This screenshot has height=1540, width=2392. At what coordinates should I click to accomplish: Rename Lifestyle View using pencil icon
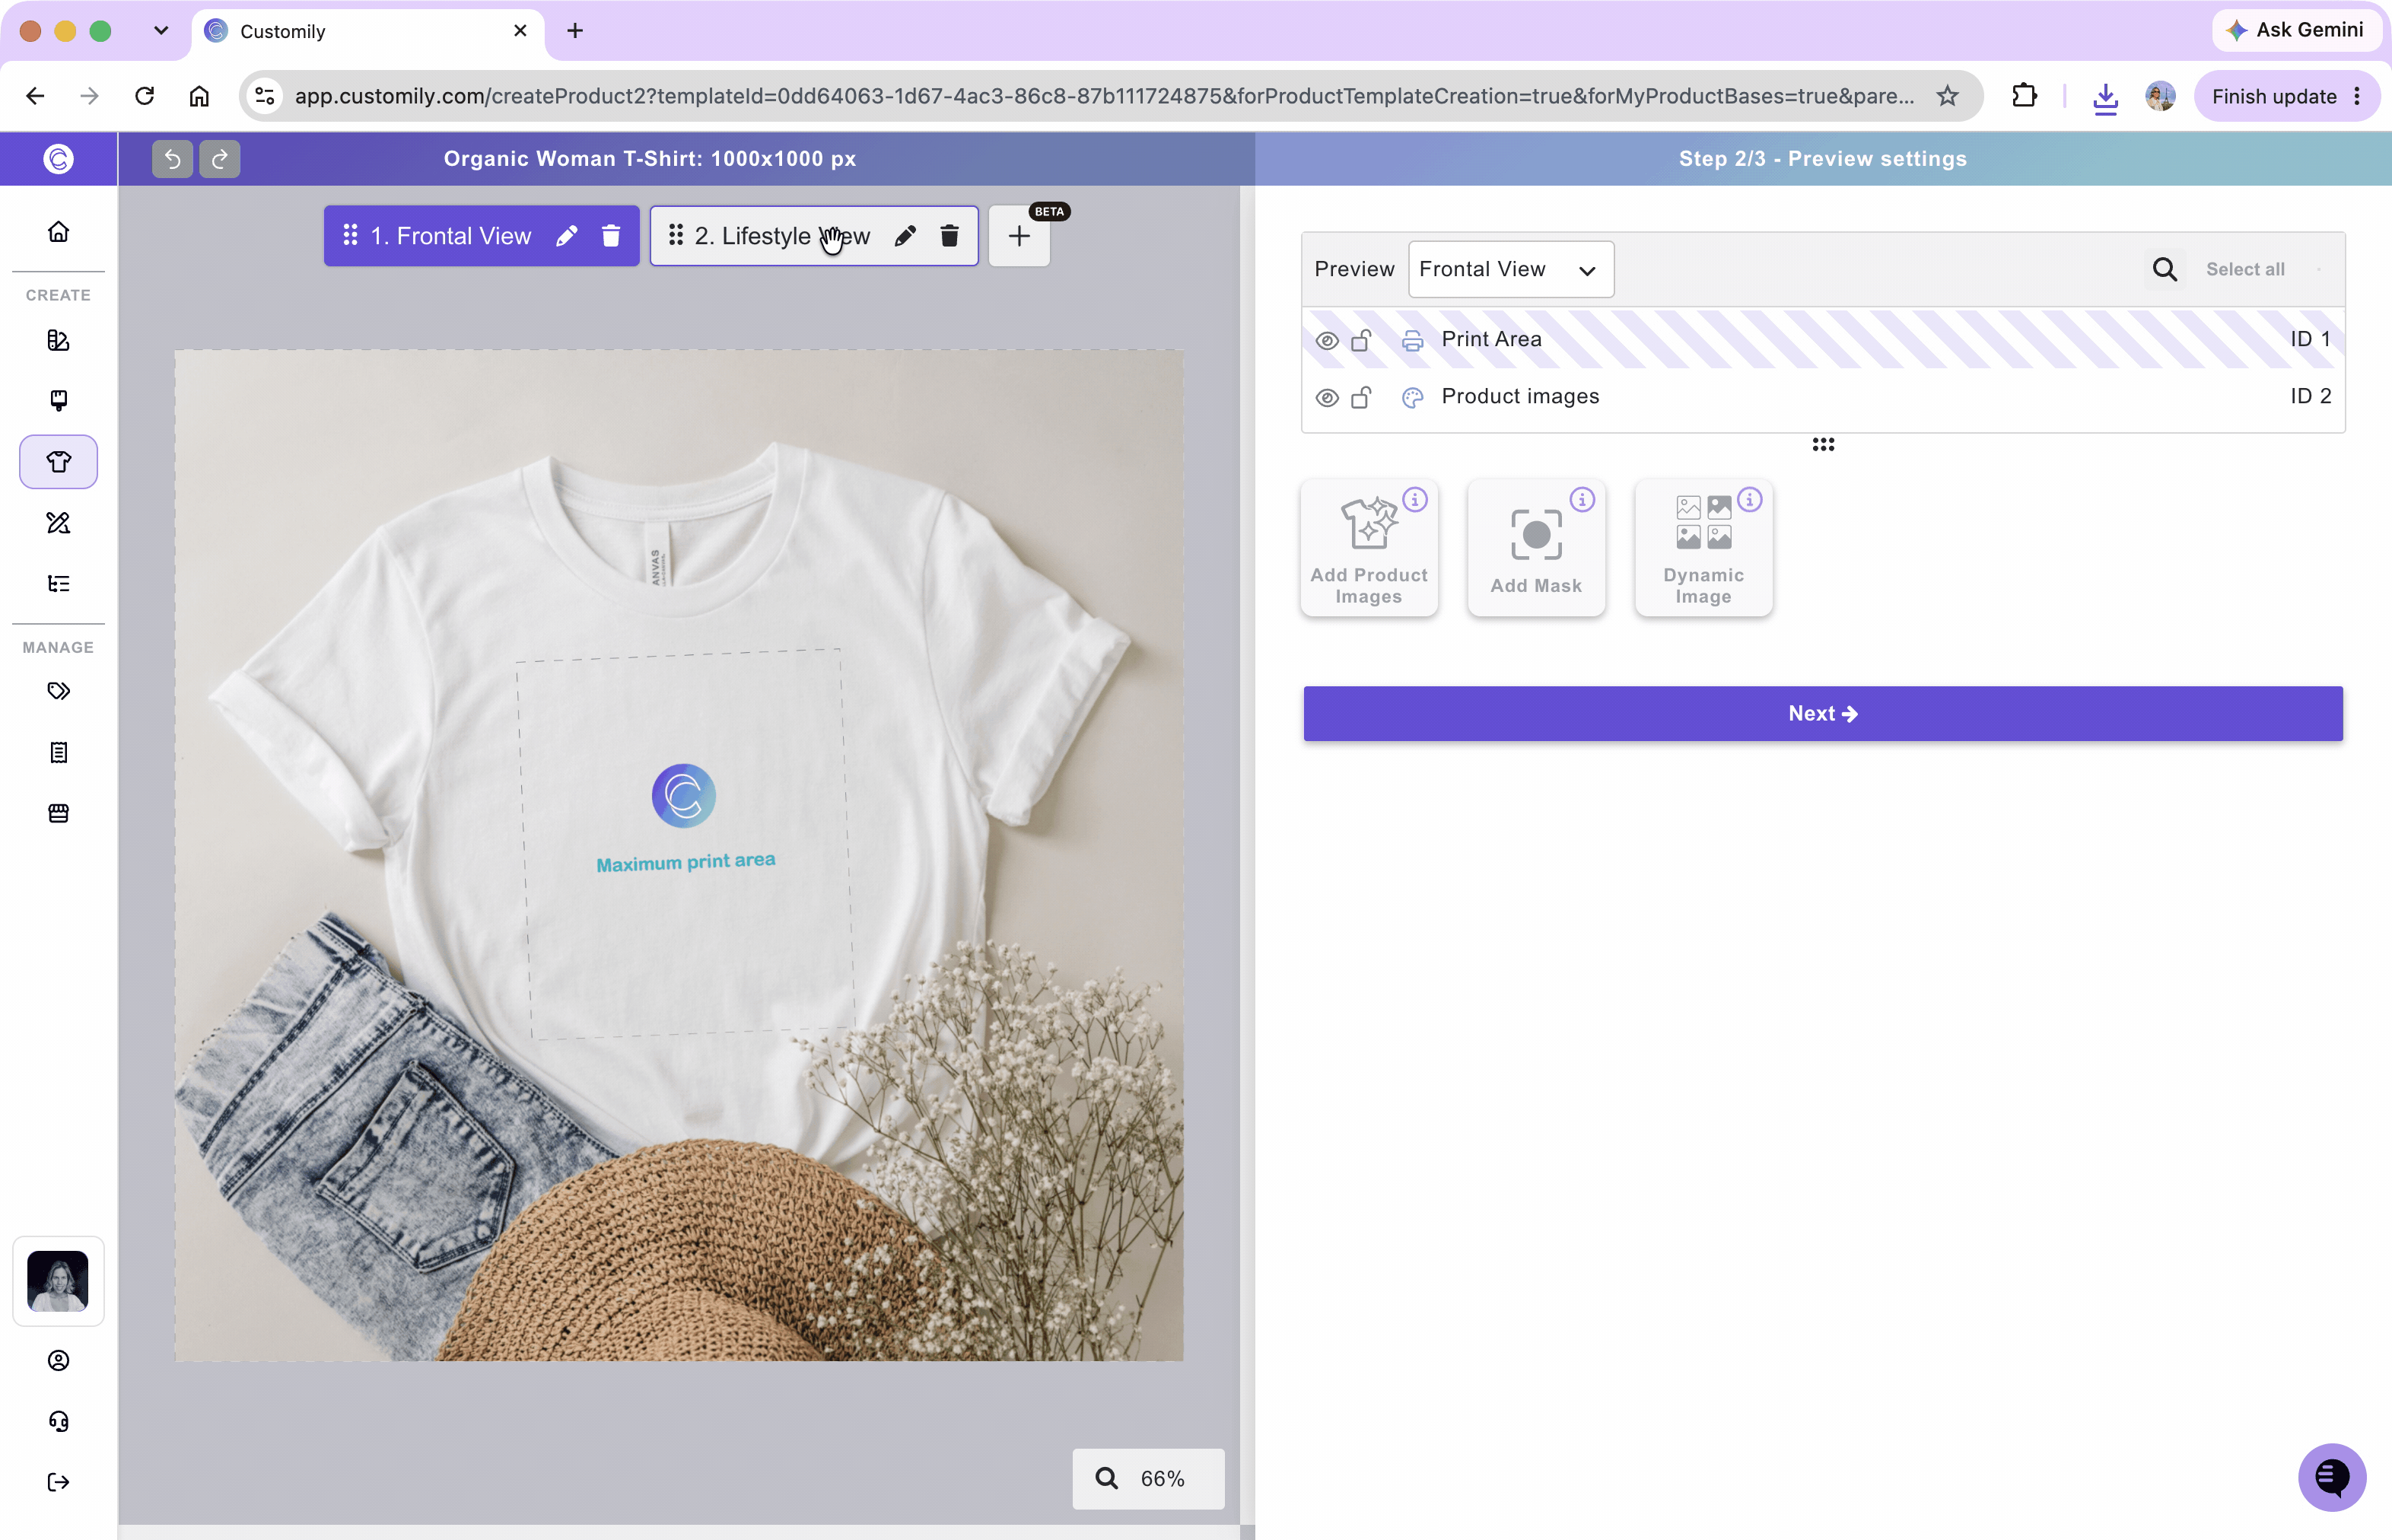905,236
